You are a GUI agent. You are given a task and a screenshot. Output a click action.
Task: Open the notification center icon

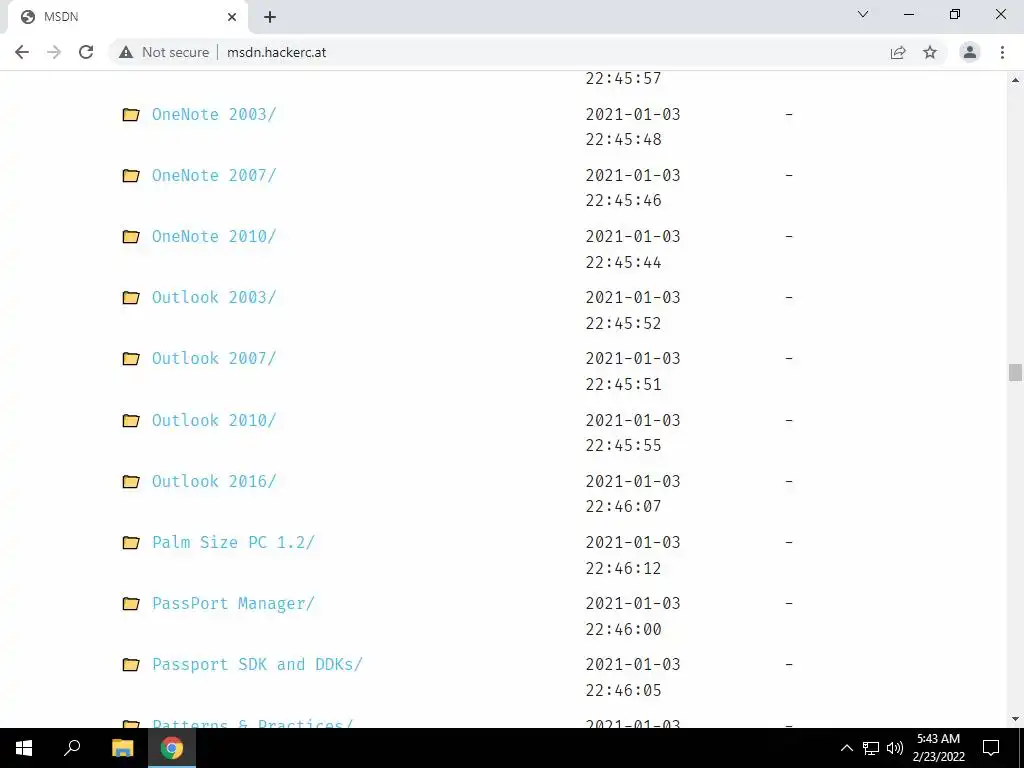991,748
